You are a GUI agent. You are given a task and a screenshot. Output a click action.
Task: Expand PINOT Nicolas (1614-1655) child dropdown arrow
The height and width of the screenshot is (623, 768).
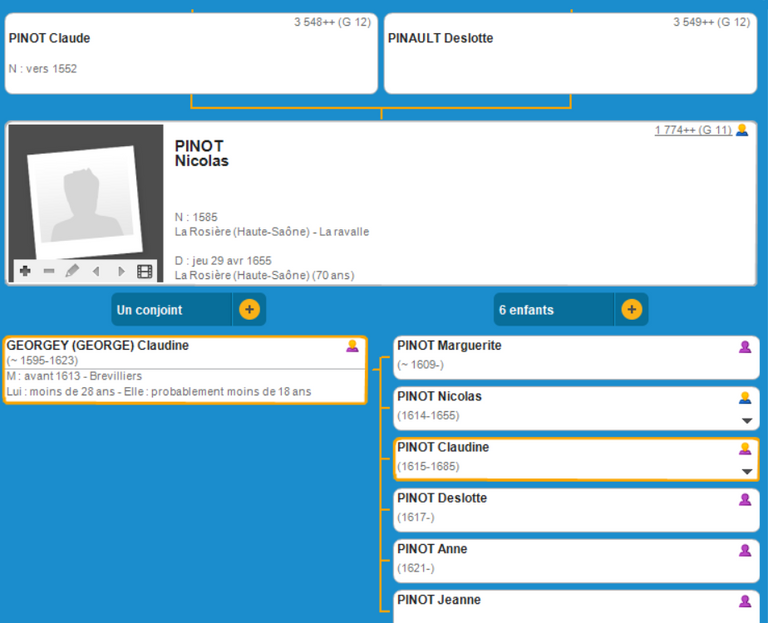746,421
